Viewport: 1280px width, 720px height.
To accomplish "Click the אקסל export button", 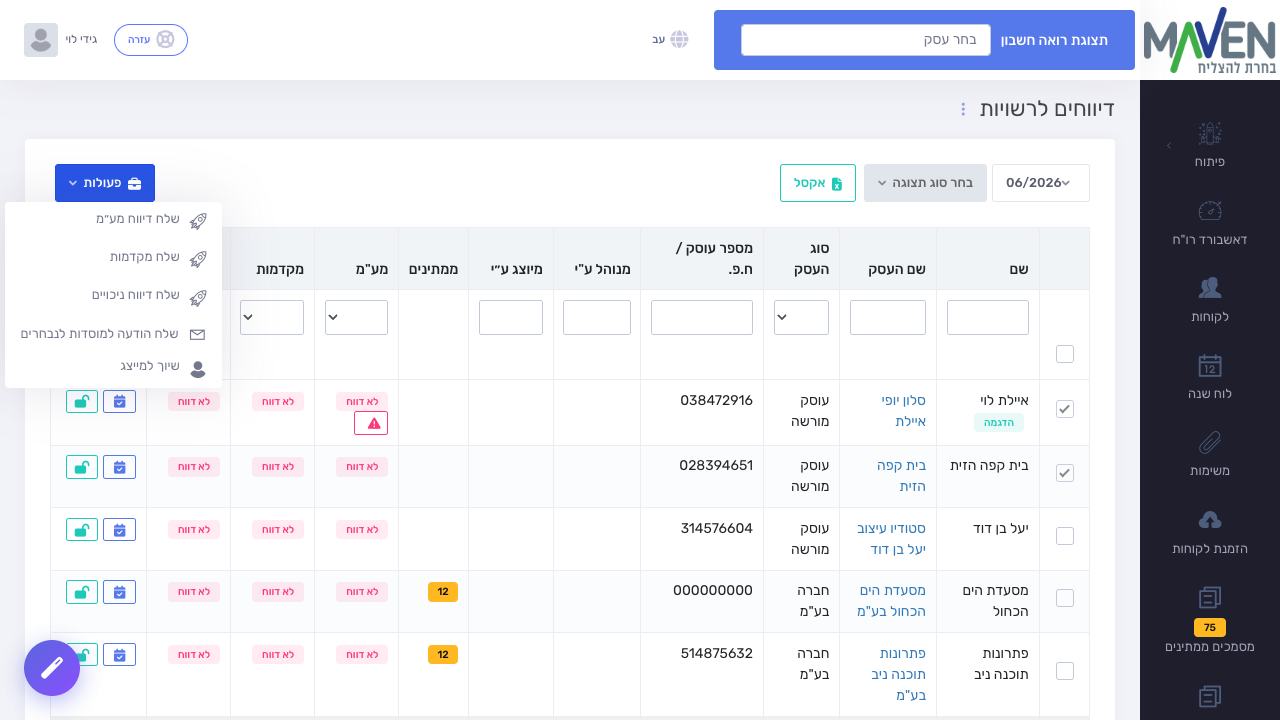I will click(818, 183).
